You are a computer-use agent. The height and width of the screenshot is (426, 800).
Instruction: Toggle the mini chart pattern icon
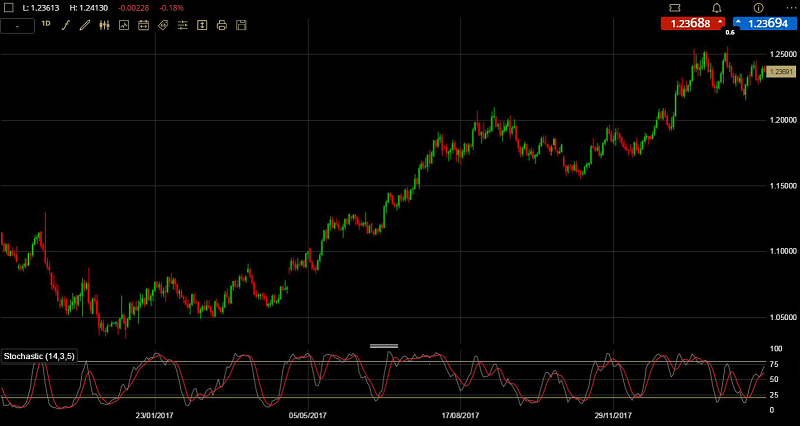(x=124, y=24)
